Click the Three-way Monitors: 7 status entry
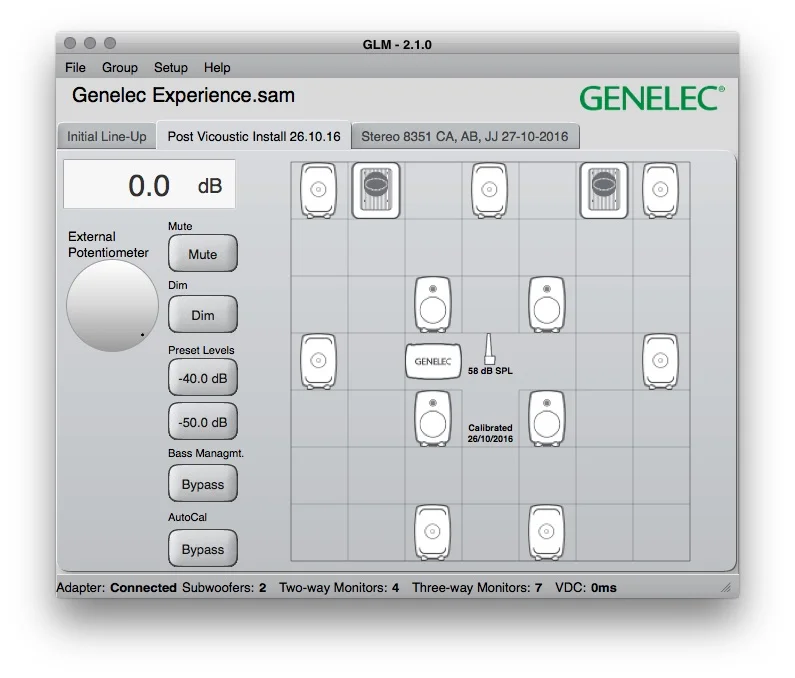795x678 pixels. [477, 587]
